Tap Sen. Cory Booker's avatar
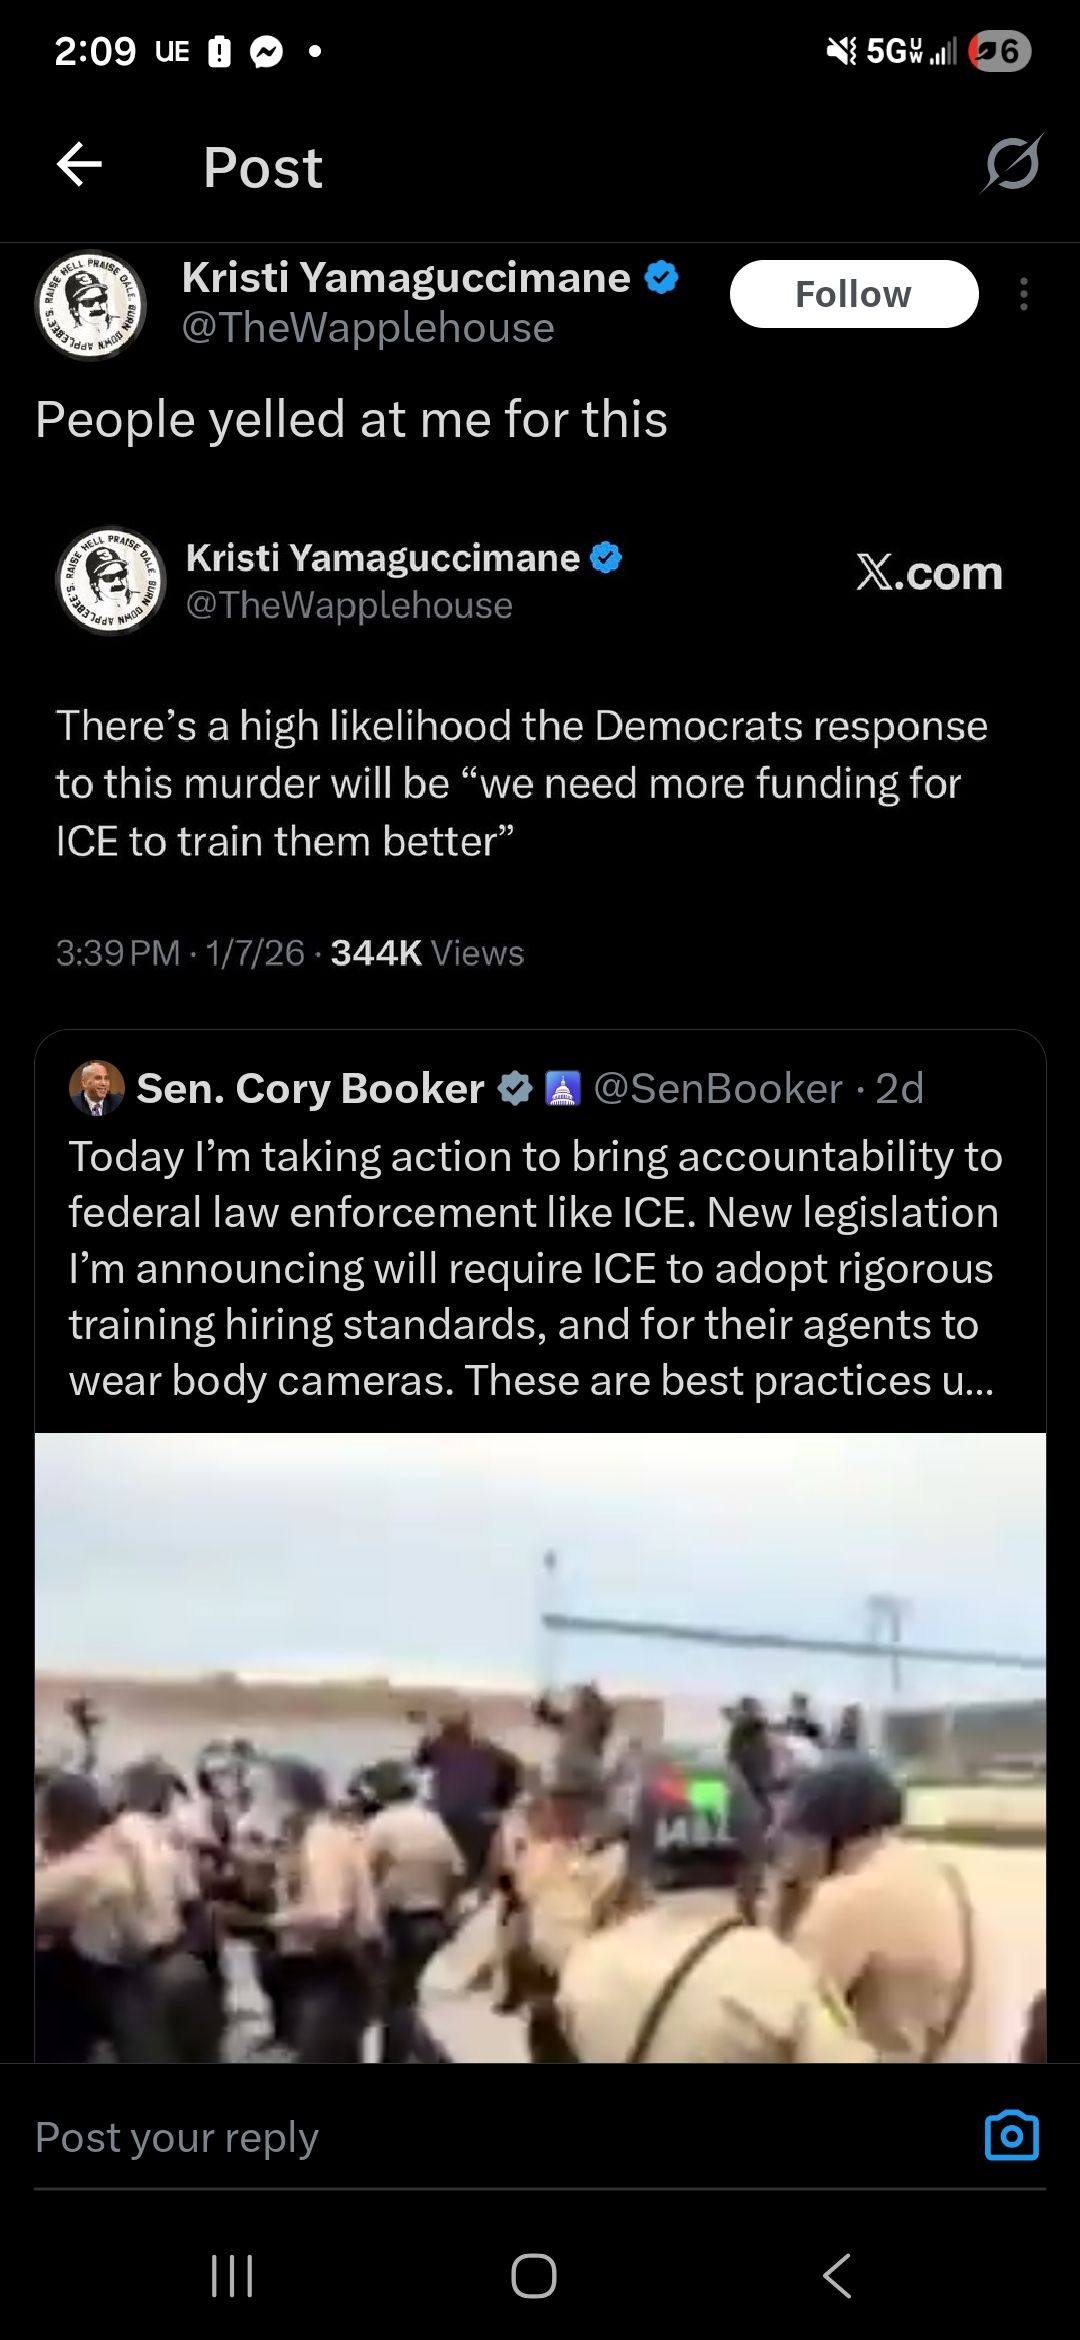Screen dimensions: 1080x2340 (96, 1088)
